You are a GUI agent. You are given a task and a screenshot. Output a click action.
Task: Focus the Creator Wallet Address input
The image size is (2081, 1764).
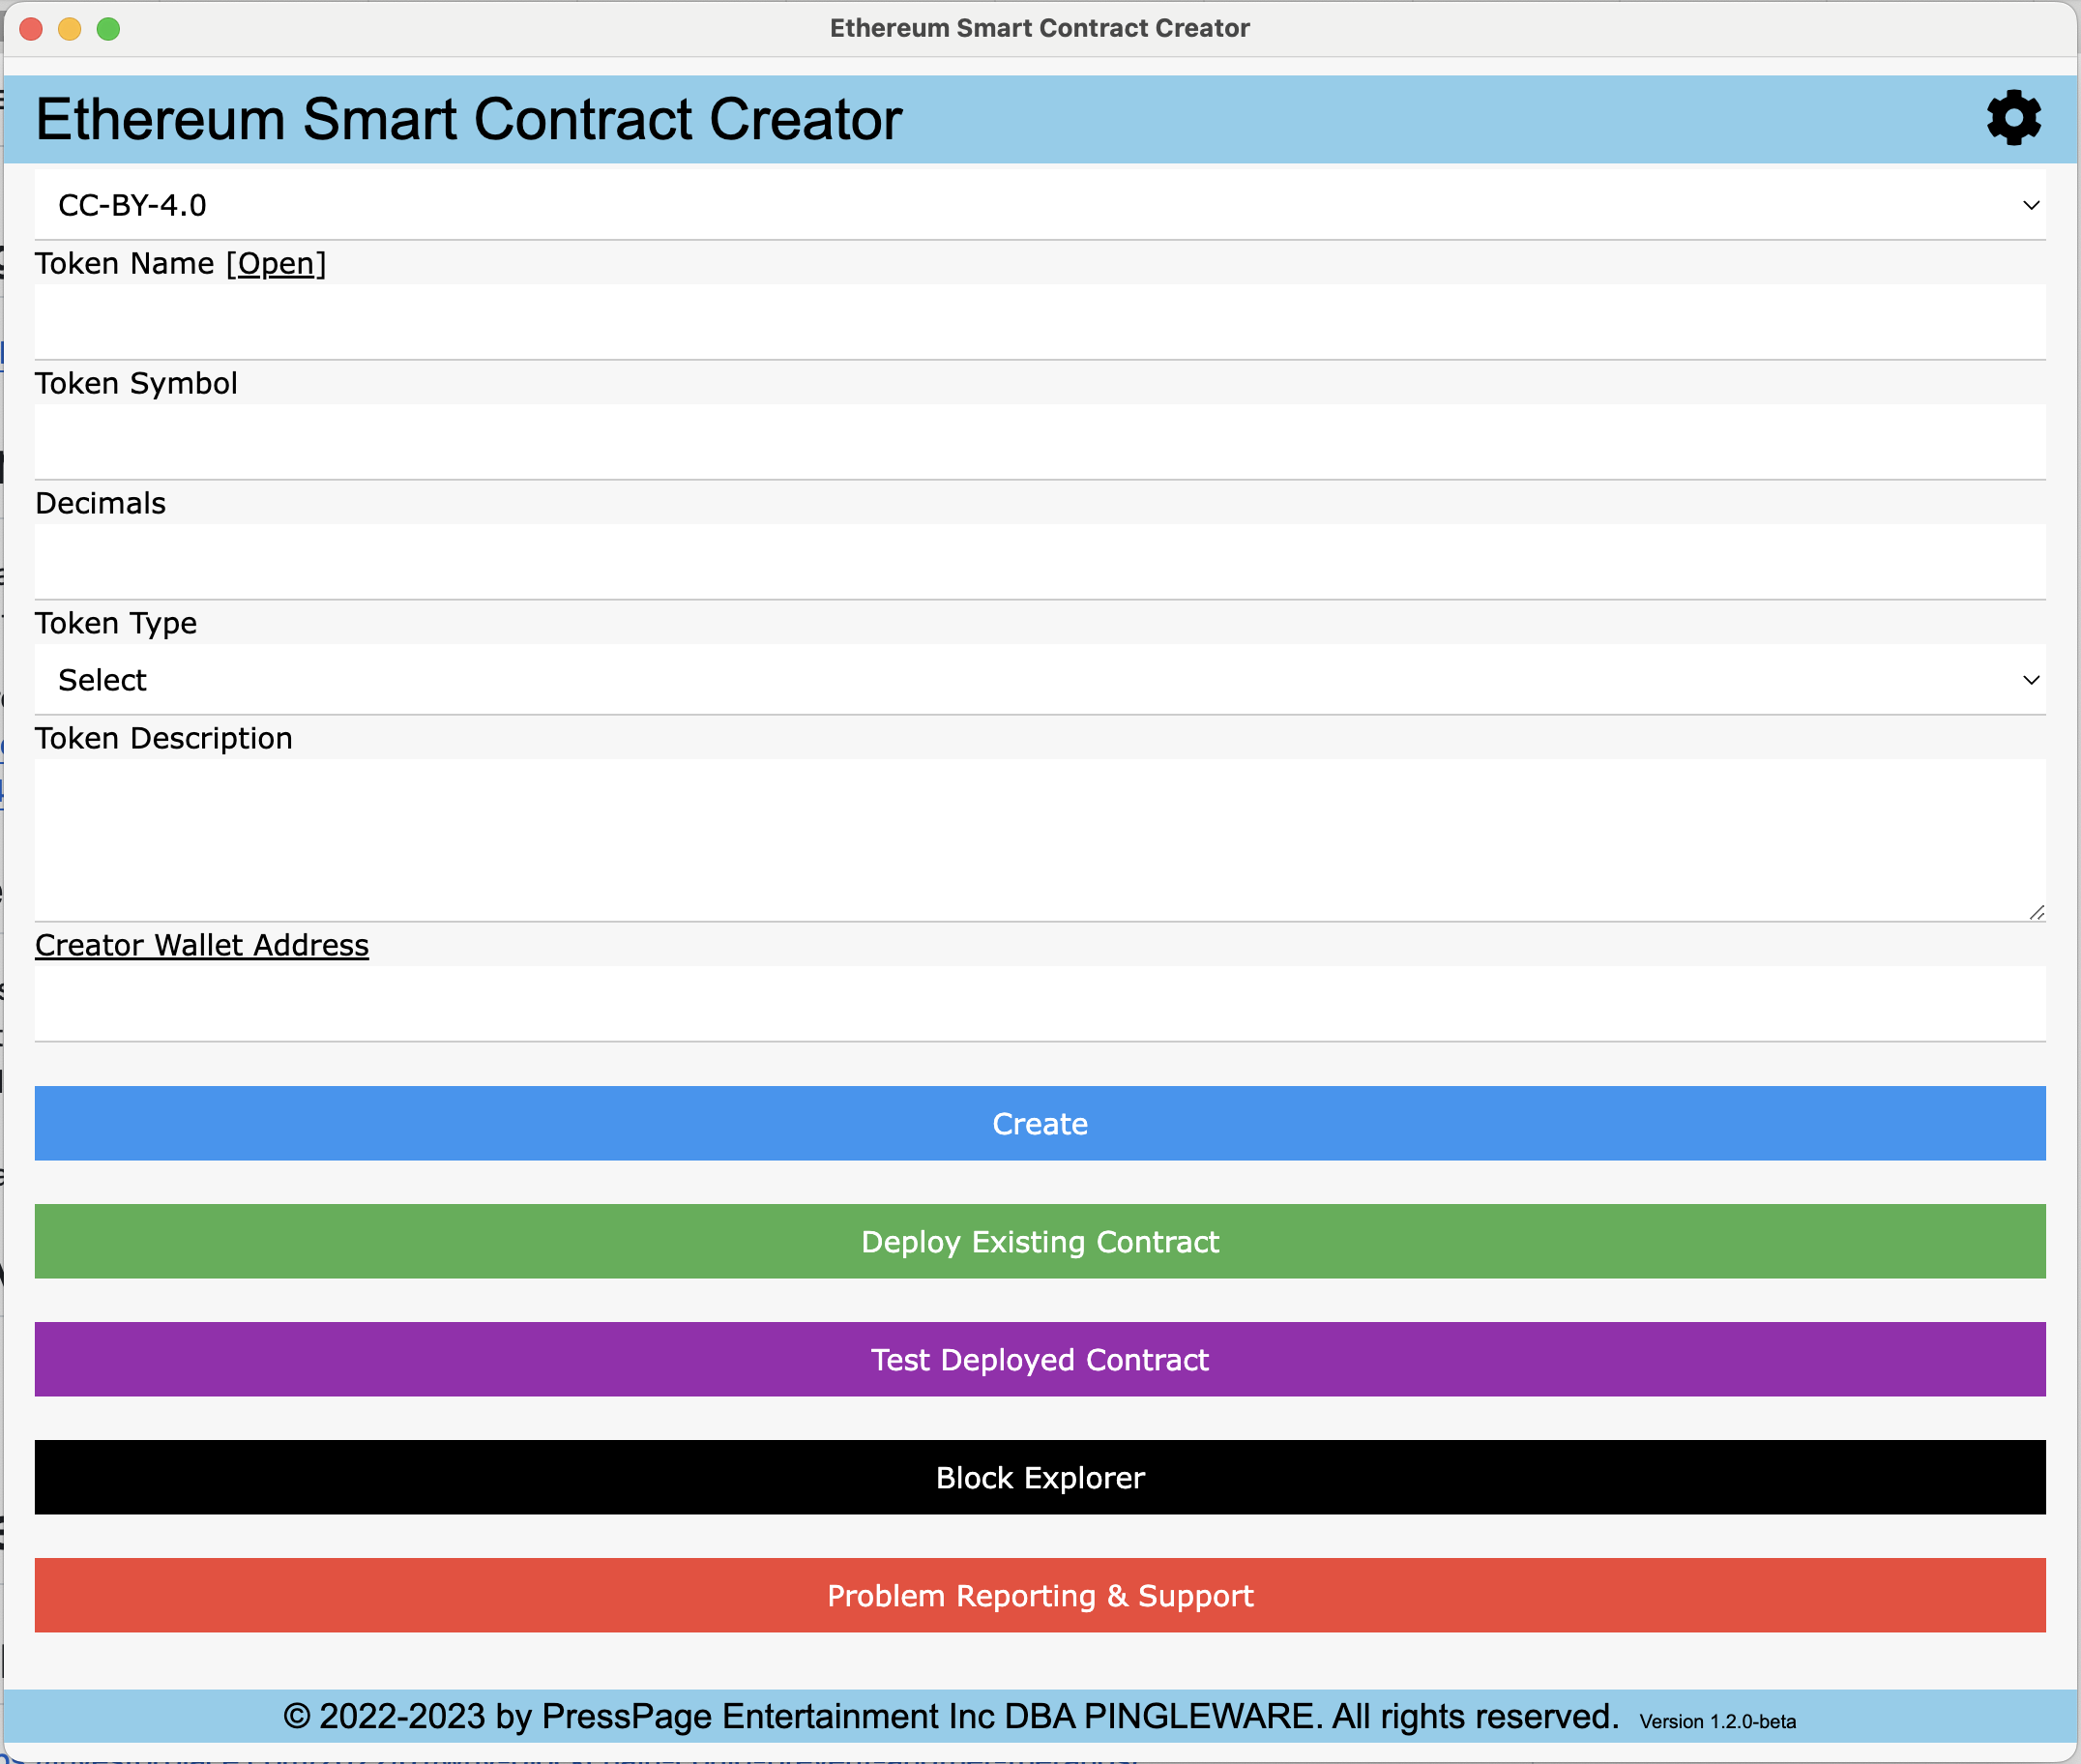(x=1039, y=1003)
